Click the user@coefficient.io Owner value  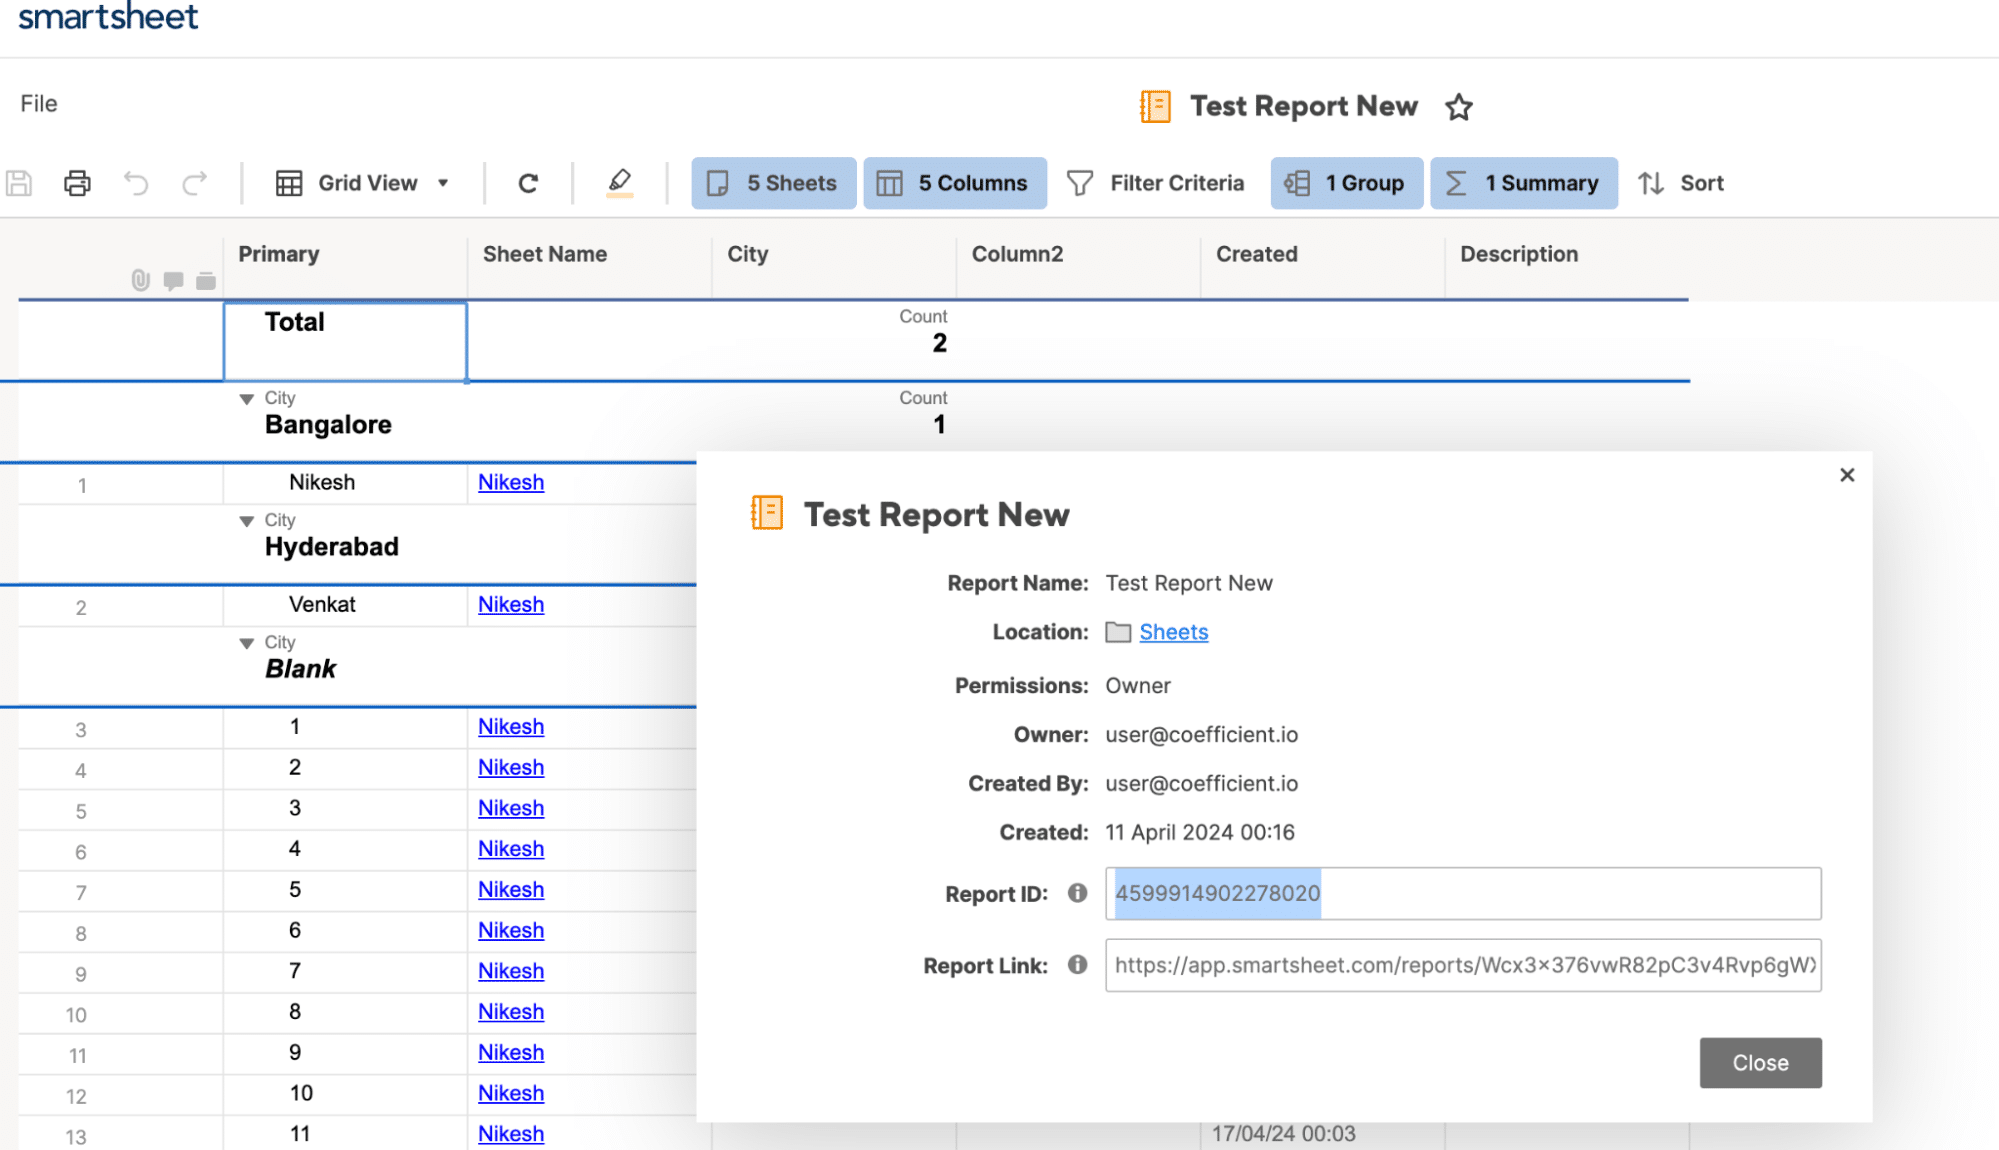(1201, 734)
